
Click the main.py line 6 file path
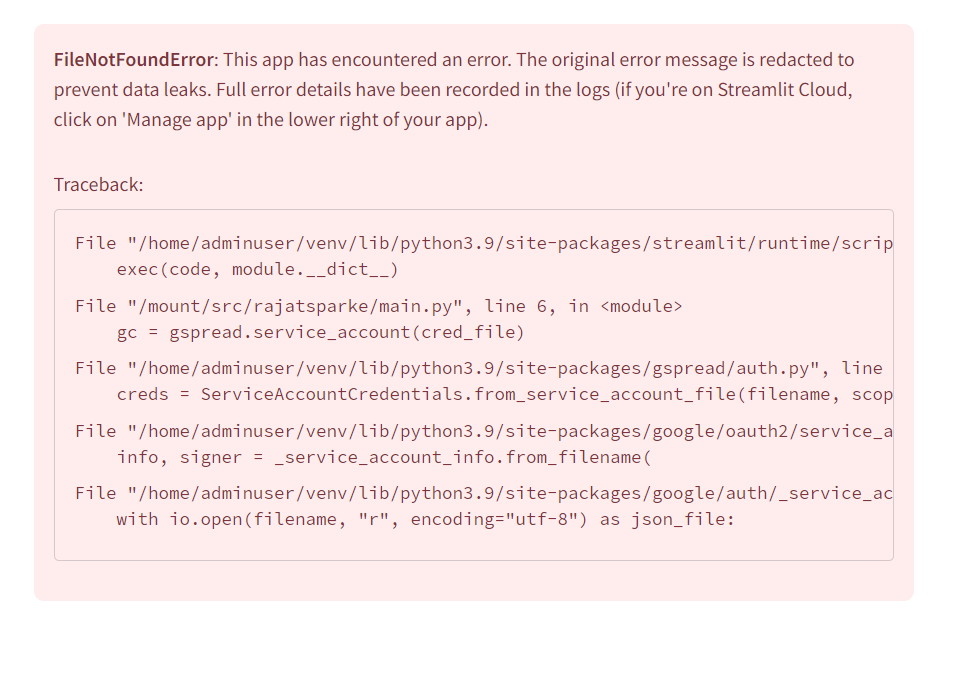click(x=379, y=306)
